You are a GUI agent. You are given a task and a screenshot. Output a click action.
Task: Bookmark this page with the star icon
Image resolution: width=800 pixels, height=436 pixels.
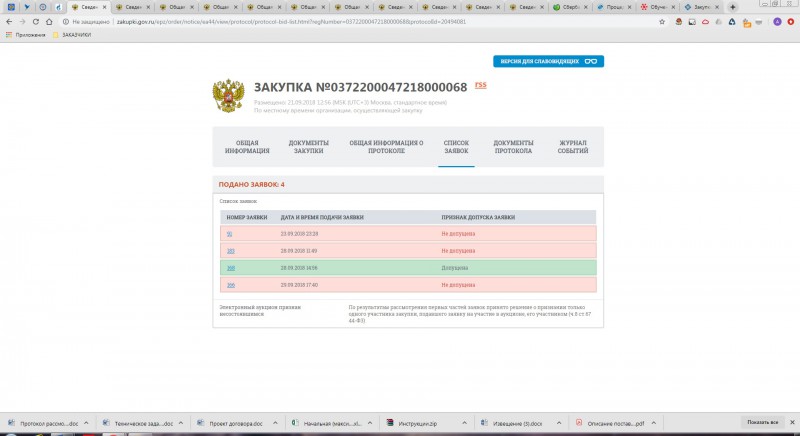point(662,22)
